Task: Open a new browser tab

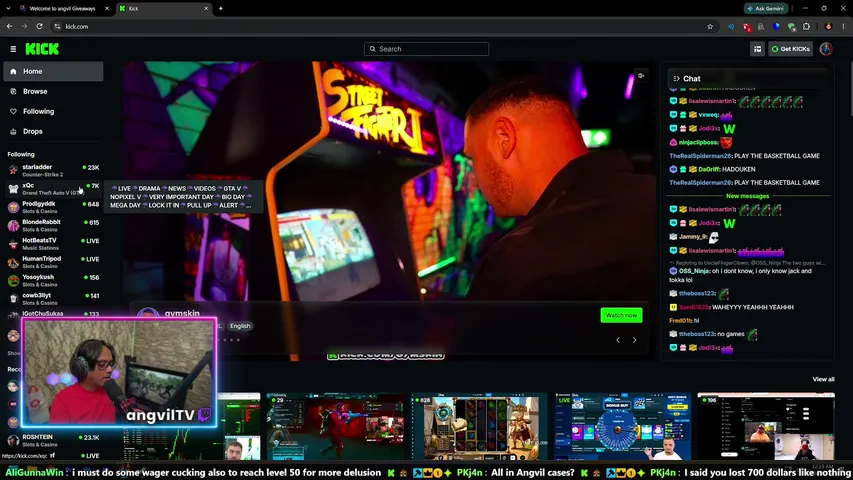Action: click(220, 8)
